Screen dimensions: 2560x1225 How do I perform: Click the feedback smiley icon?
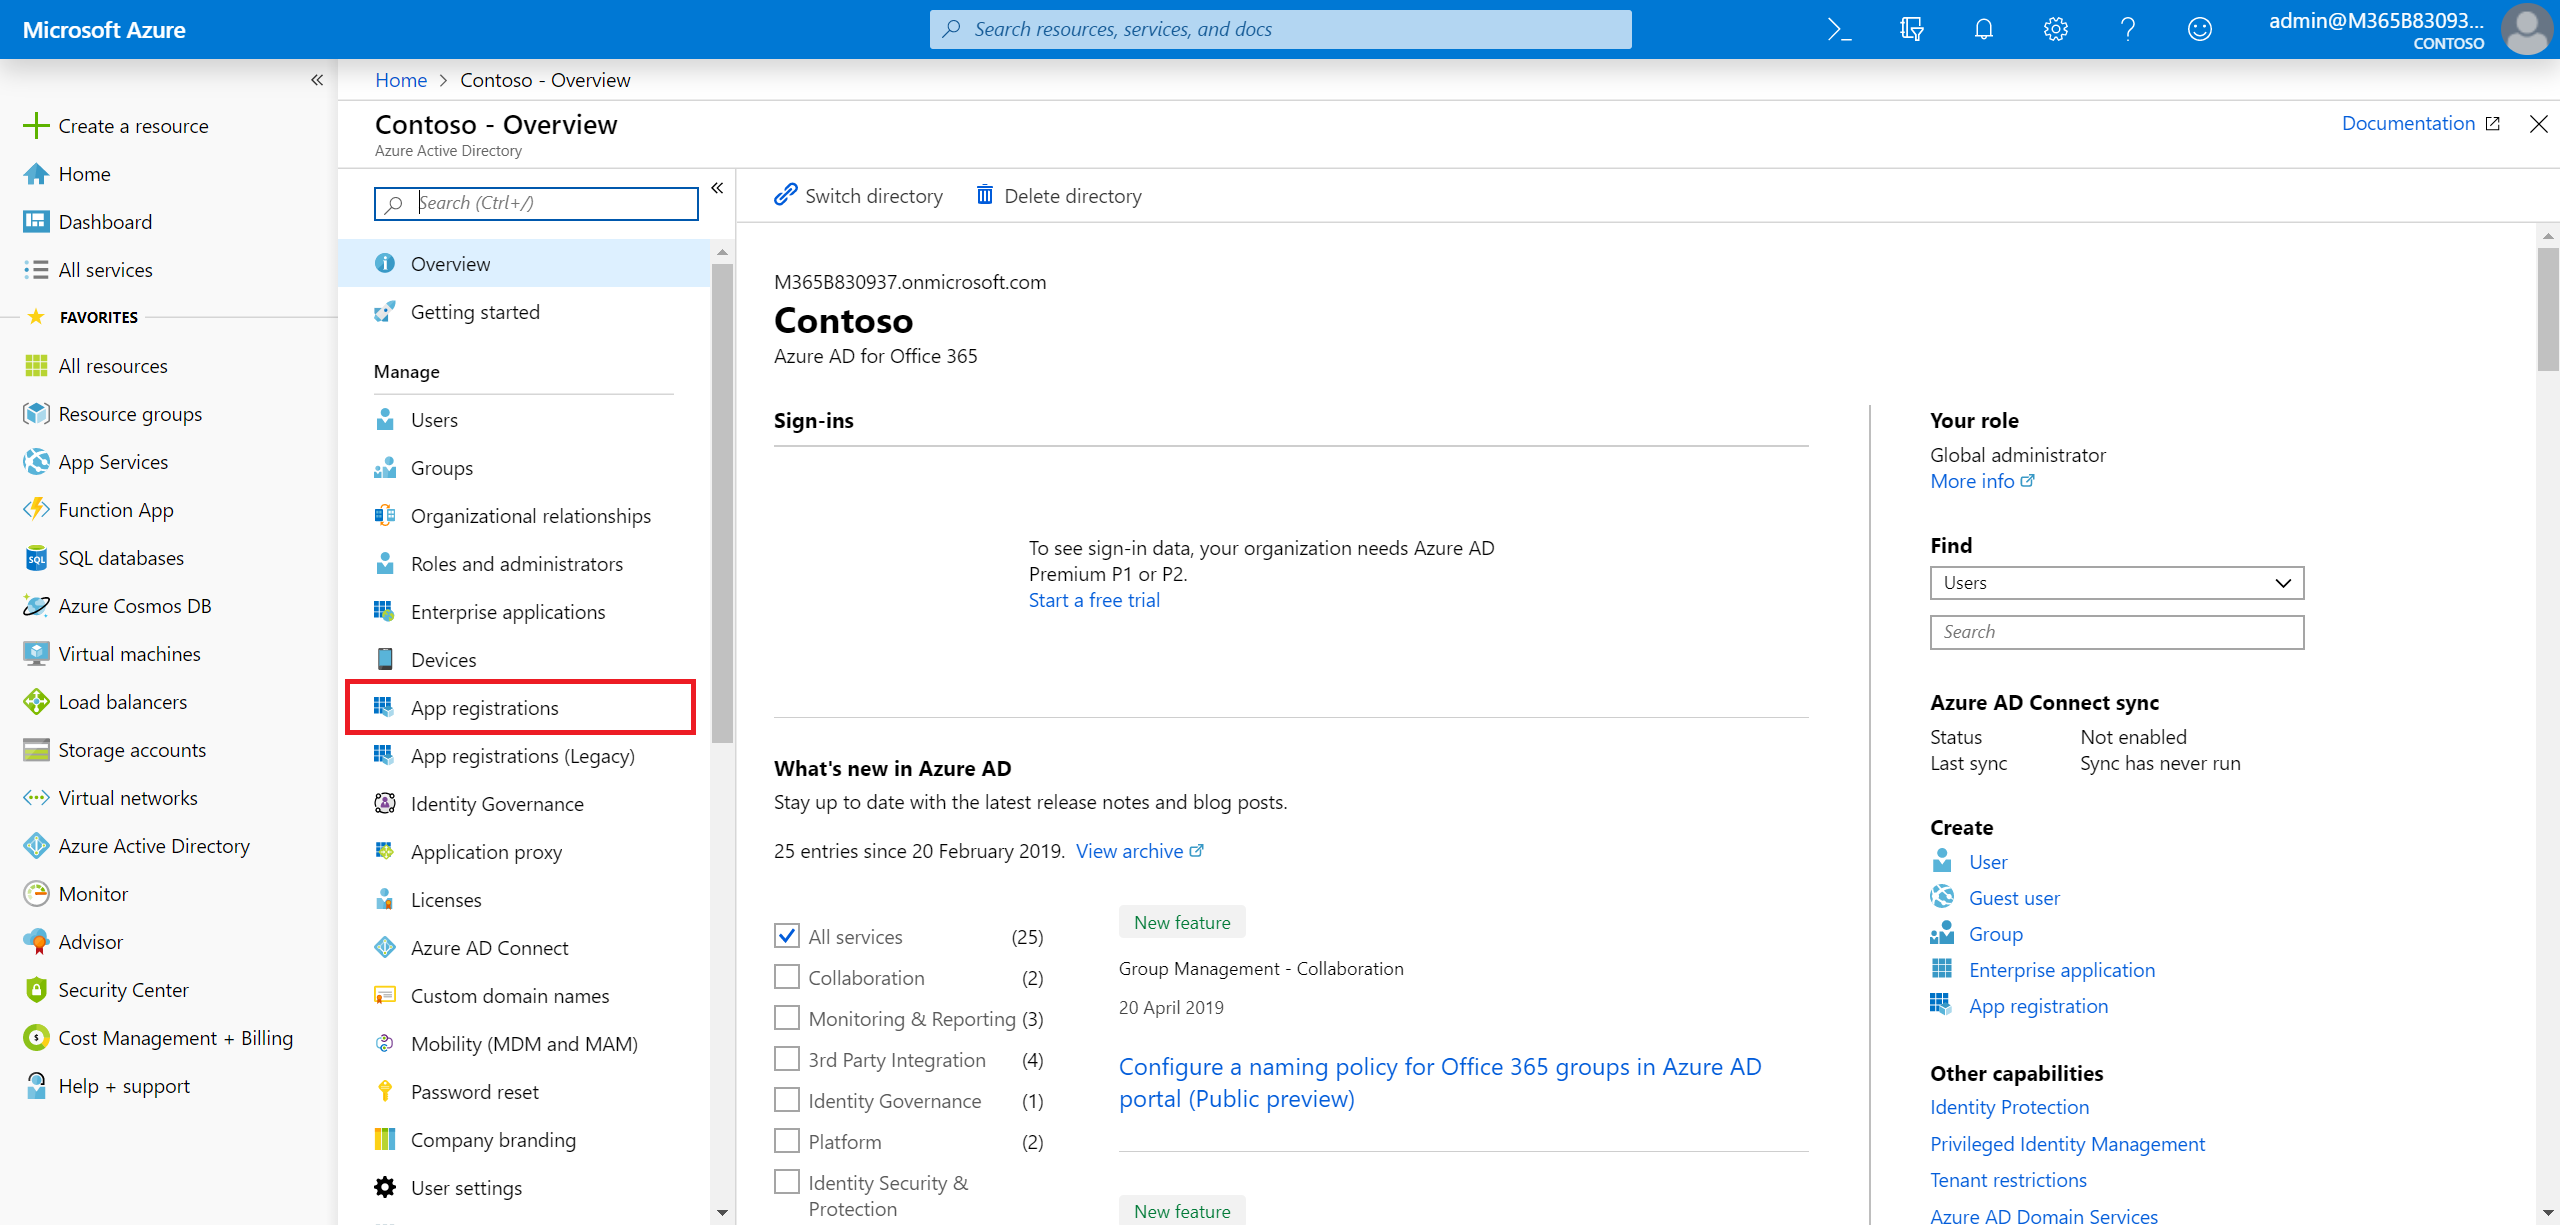(2199, 29)
